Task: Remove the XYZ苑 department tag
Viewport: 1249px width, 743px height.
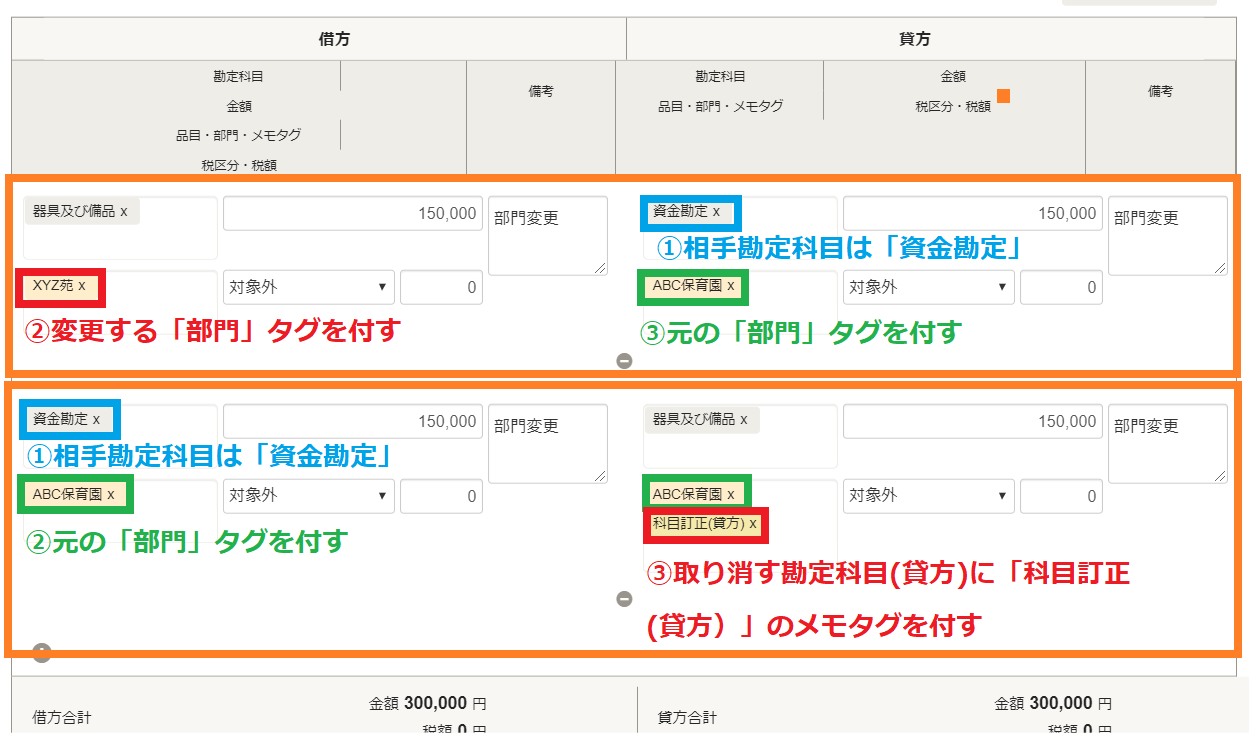Action: [x=82, y=286]
